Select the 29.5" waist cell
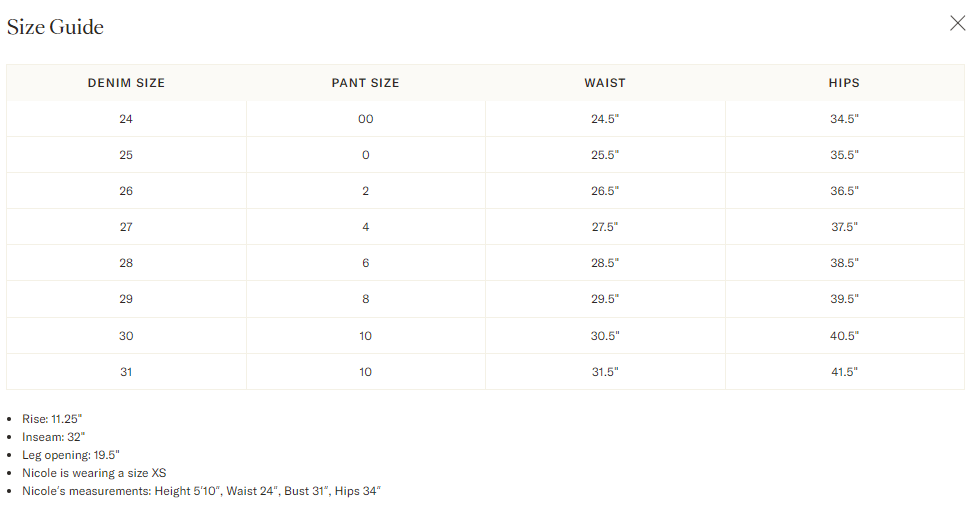The height and width of the screenshot is (522, 972). pos(605,299)
